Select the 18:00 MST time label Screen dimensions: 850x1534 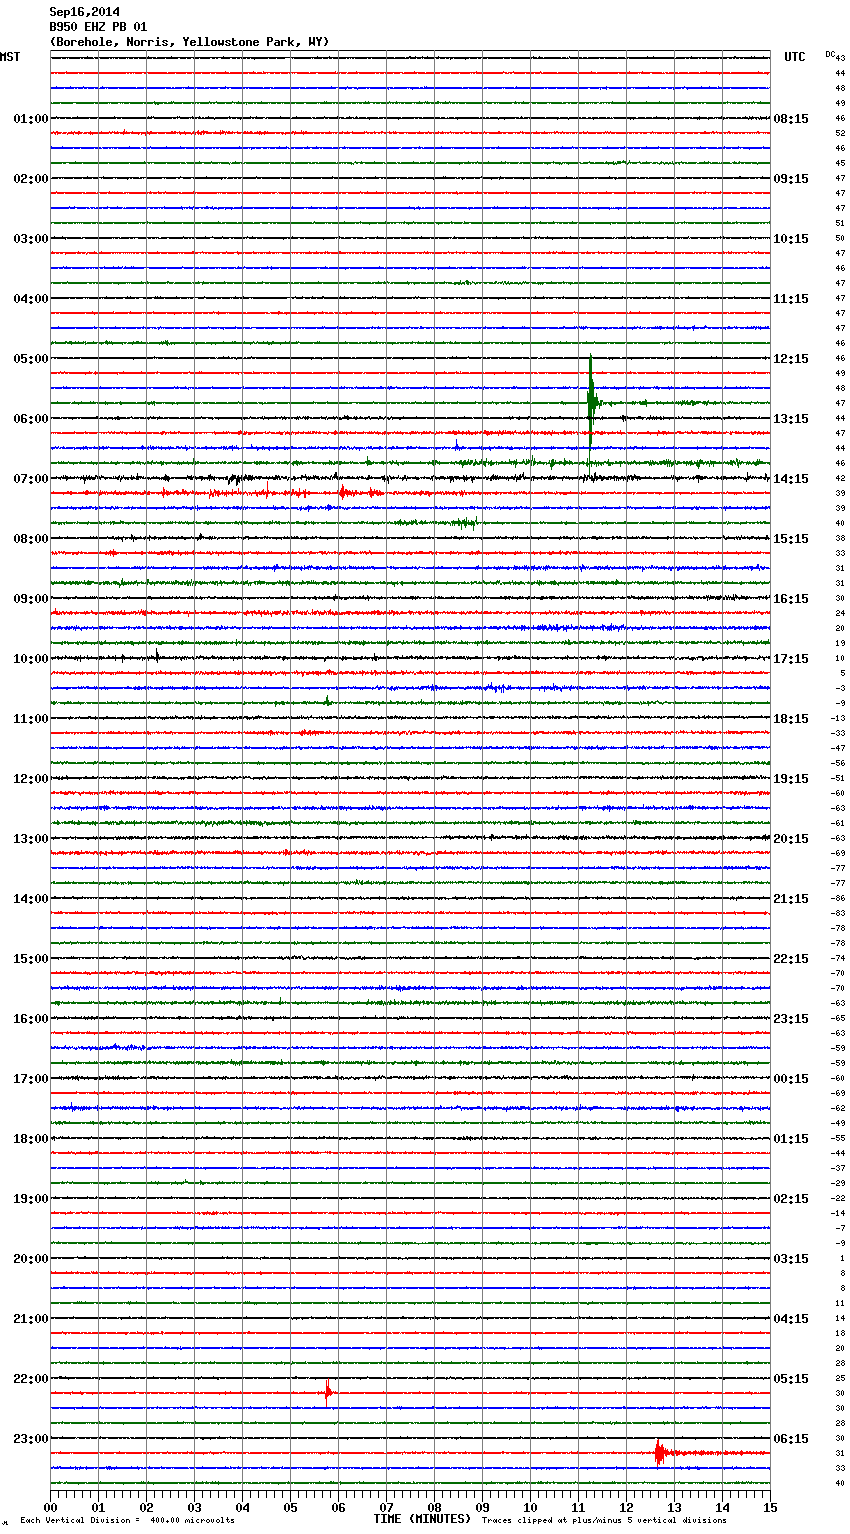coord(31,1139)
